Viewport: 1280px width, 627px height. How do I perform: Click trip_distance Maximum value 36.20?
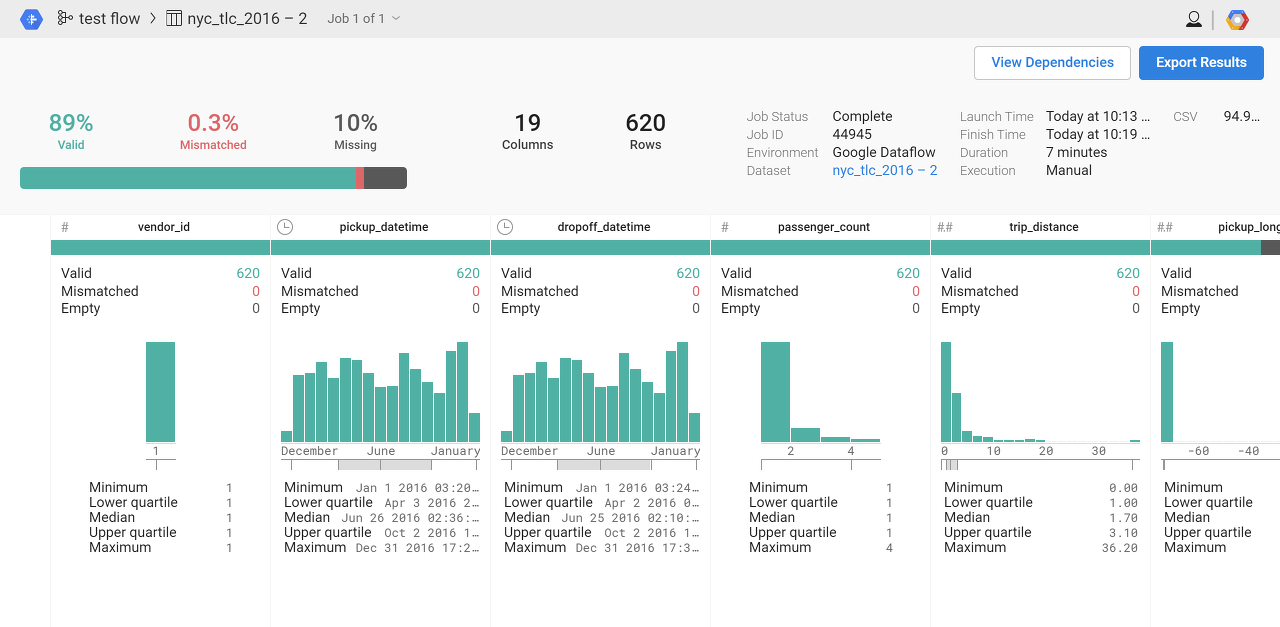coord(1122,548)
